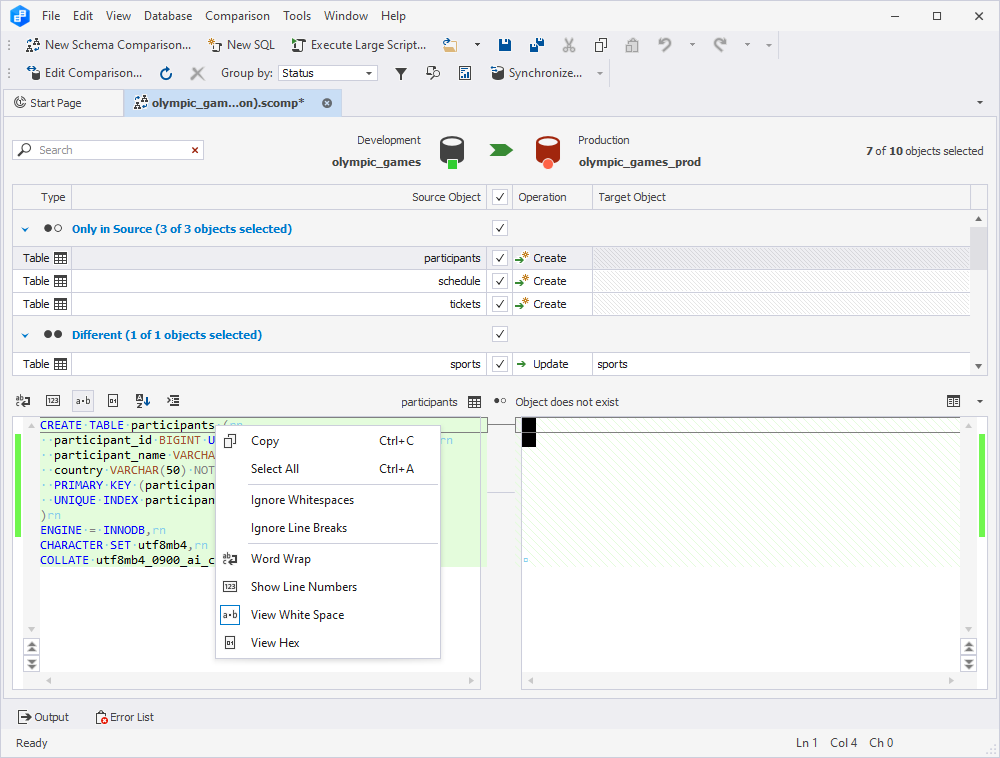Click the stop comparison X icon
1000x758 pixels.
tap(198, 73)
